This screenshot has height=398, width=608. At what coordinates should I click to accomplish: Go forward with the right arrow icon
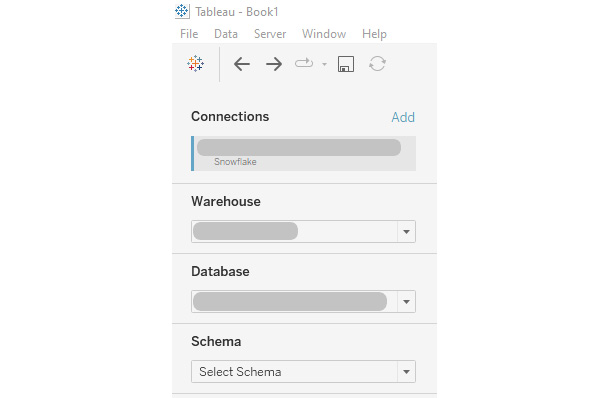(x=274, y=64)
